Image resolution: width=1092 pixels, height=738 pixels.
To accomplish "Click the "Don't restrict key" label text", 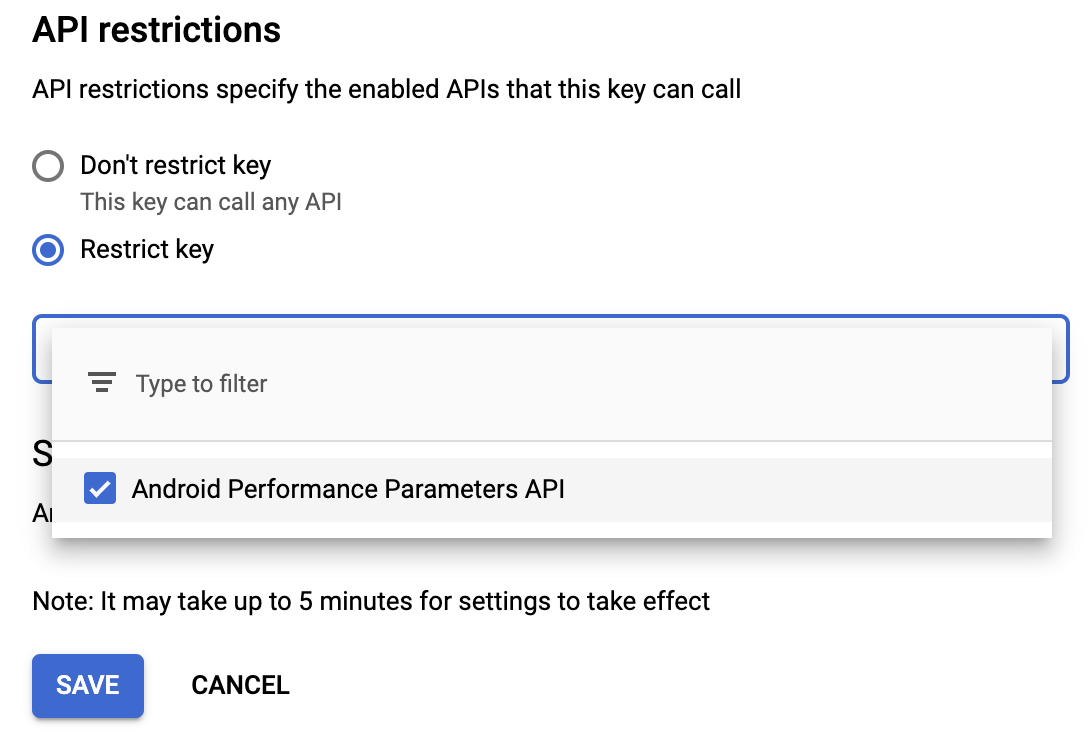I will [x=175, y=165].
